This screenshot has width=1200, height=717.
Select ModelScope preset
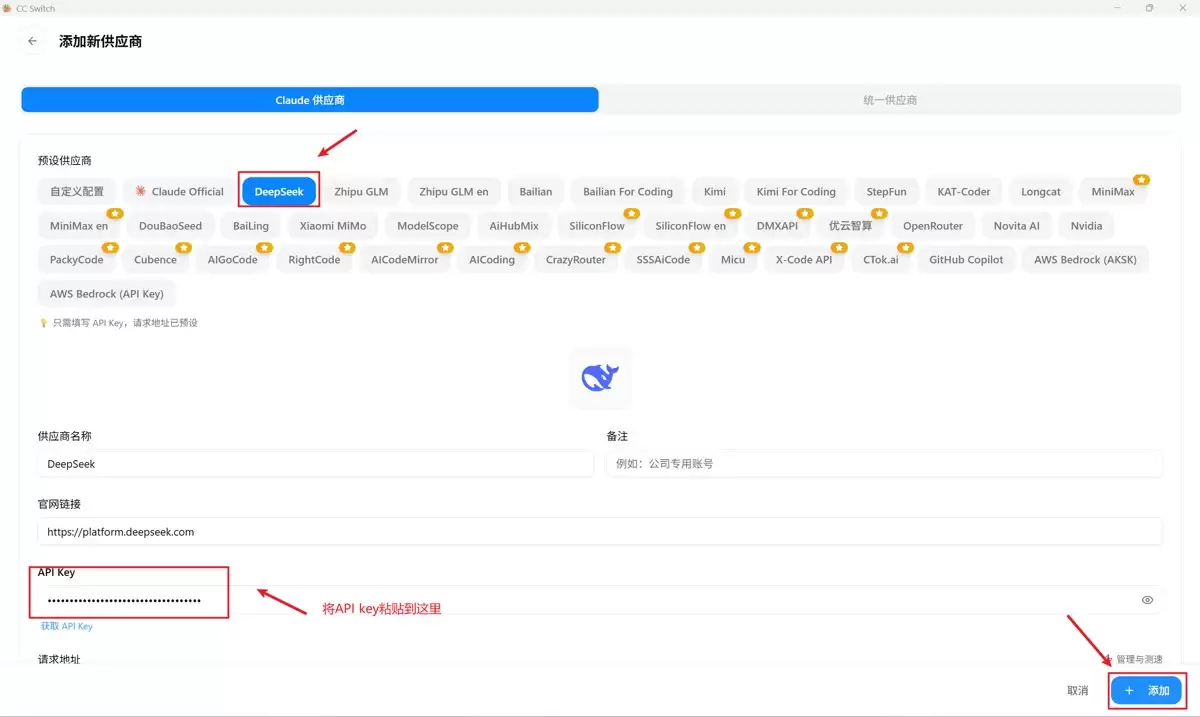[428, 226]
